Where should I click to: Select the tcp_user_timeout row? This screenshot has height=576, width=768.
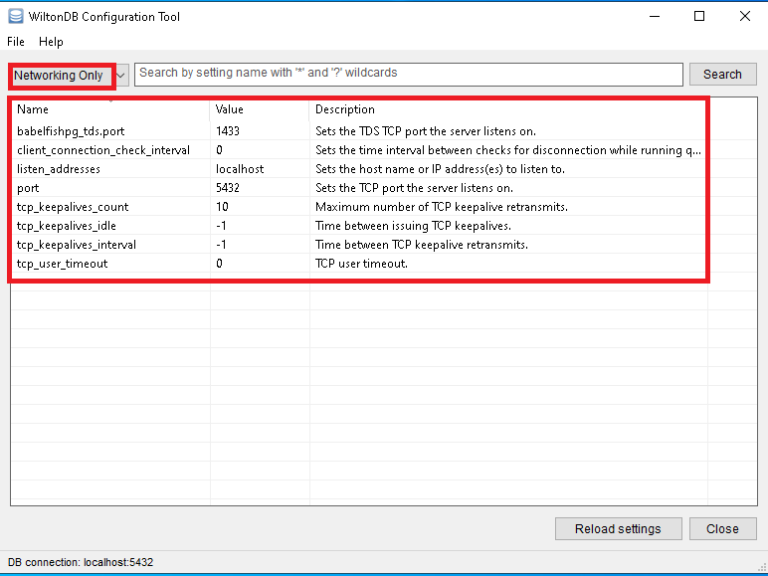pyautogui.click(x=62, y=264)
